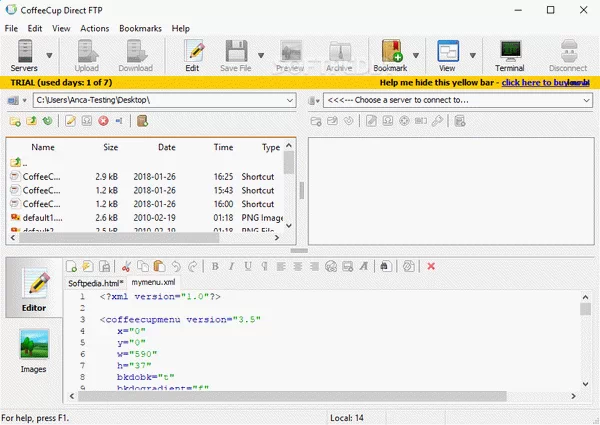Image resolution: width=600 pixels, height=425 pixels.
Task: Open the Terminal window
Action: (x=510, y=56)
